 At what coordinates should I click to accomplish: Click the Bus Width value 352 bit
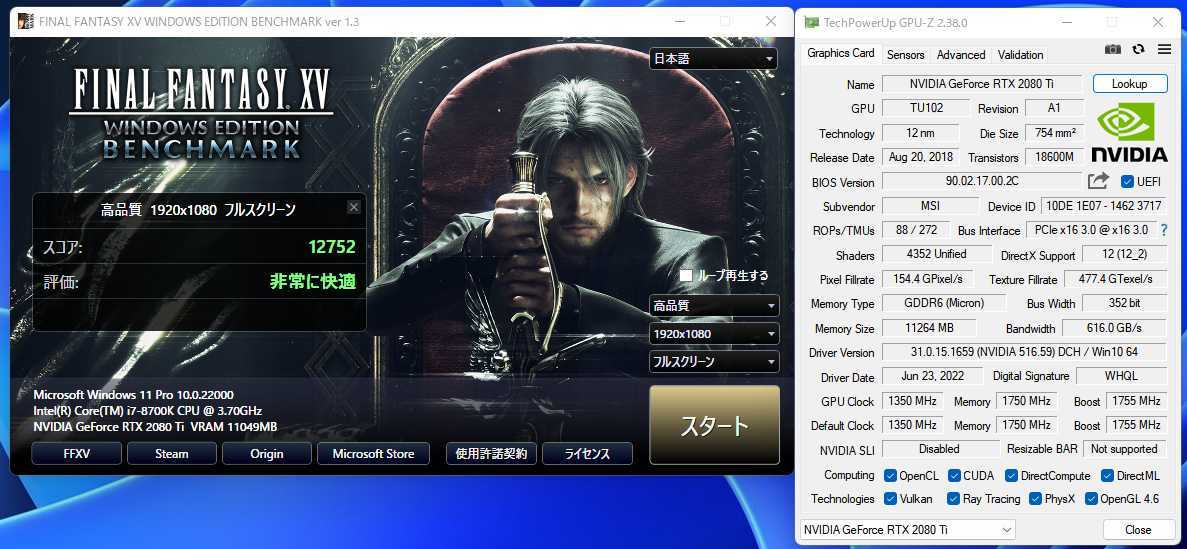[x=1124, y=303]
